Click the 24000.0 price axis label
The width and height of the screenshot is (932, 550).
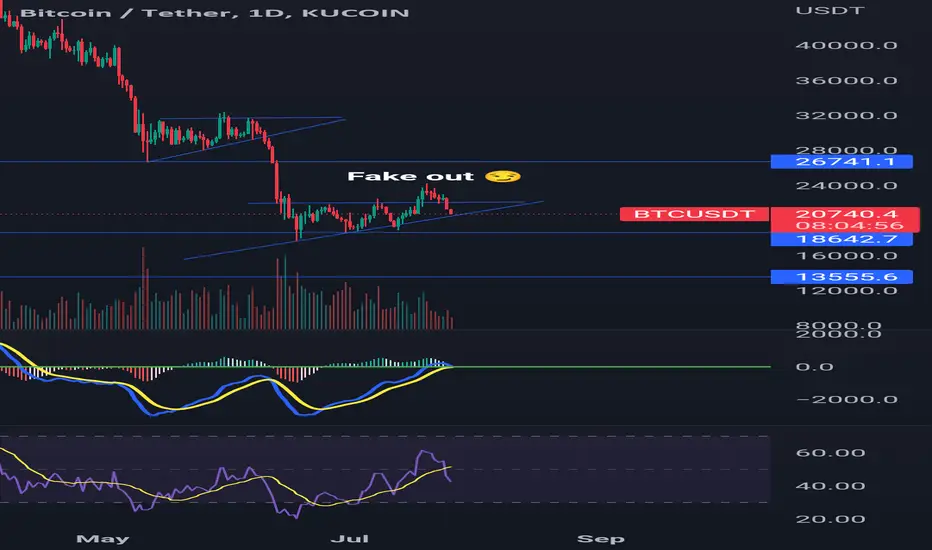click(846, 186)
